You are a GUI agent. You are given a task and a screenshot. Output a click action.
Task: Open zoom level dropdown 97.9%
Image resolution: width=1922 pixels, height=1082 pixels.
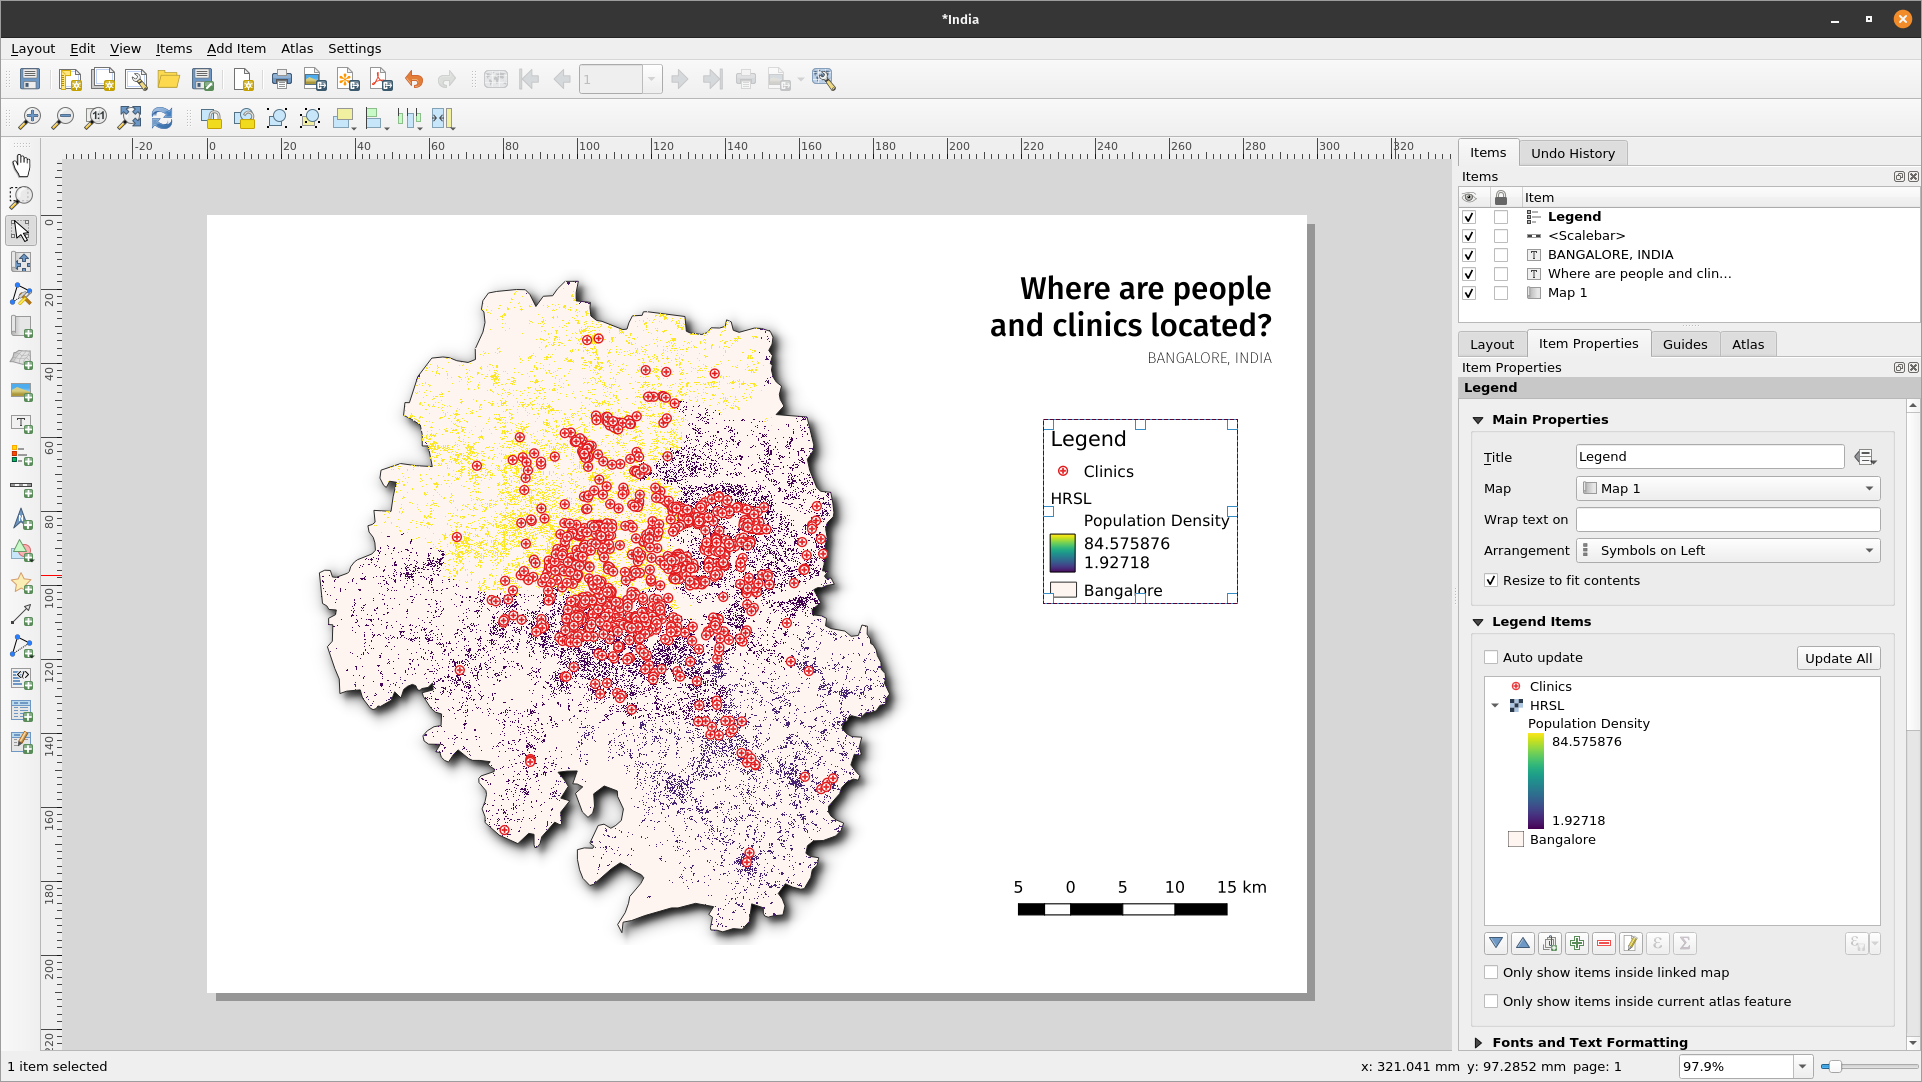point(1802,1066)
